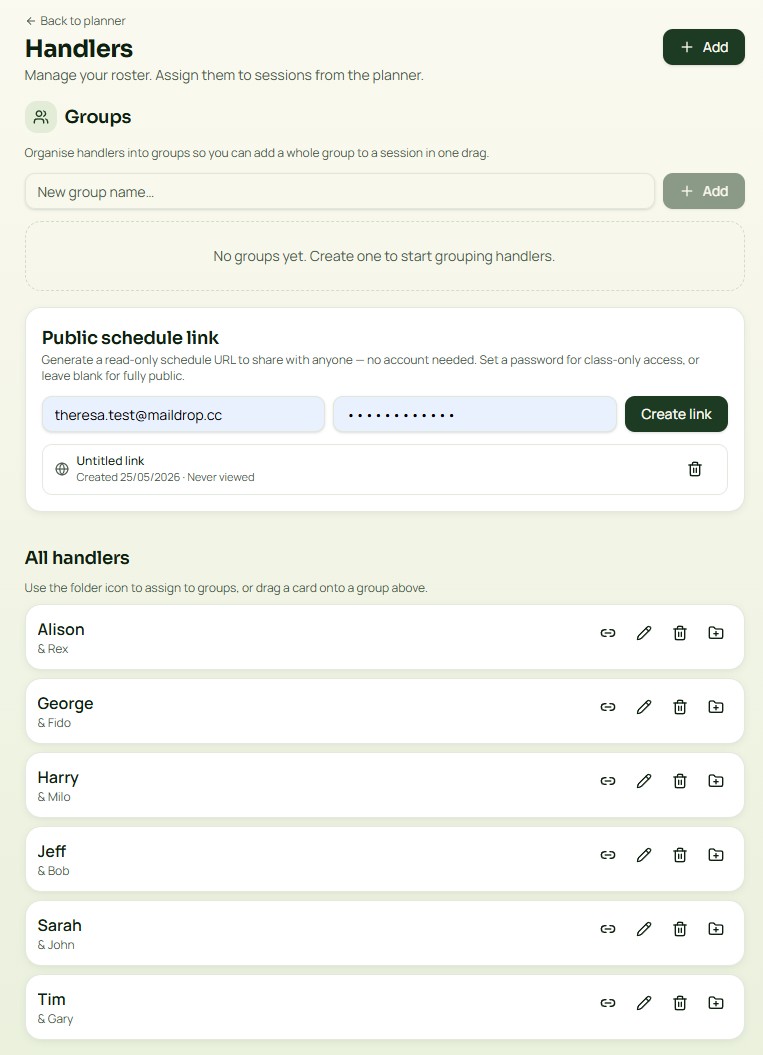Delete handler Jeff
This screenshot has width=763, height=1055.
coord(680,854)
